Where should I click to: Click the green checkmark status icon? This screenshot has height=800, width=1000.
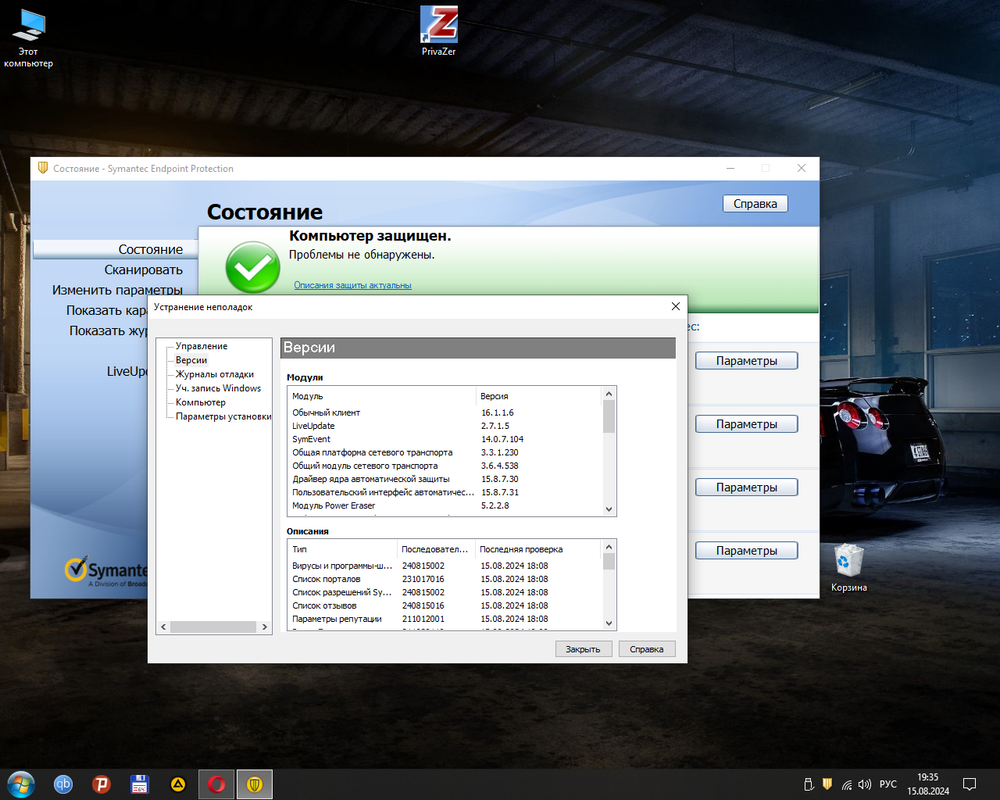pos(253,268)
